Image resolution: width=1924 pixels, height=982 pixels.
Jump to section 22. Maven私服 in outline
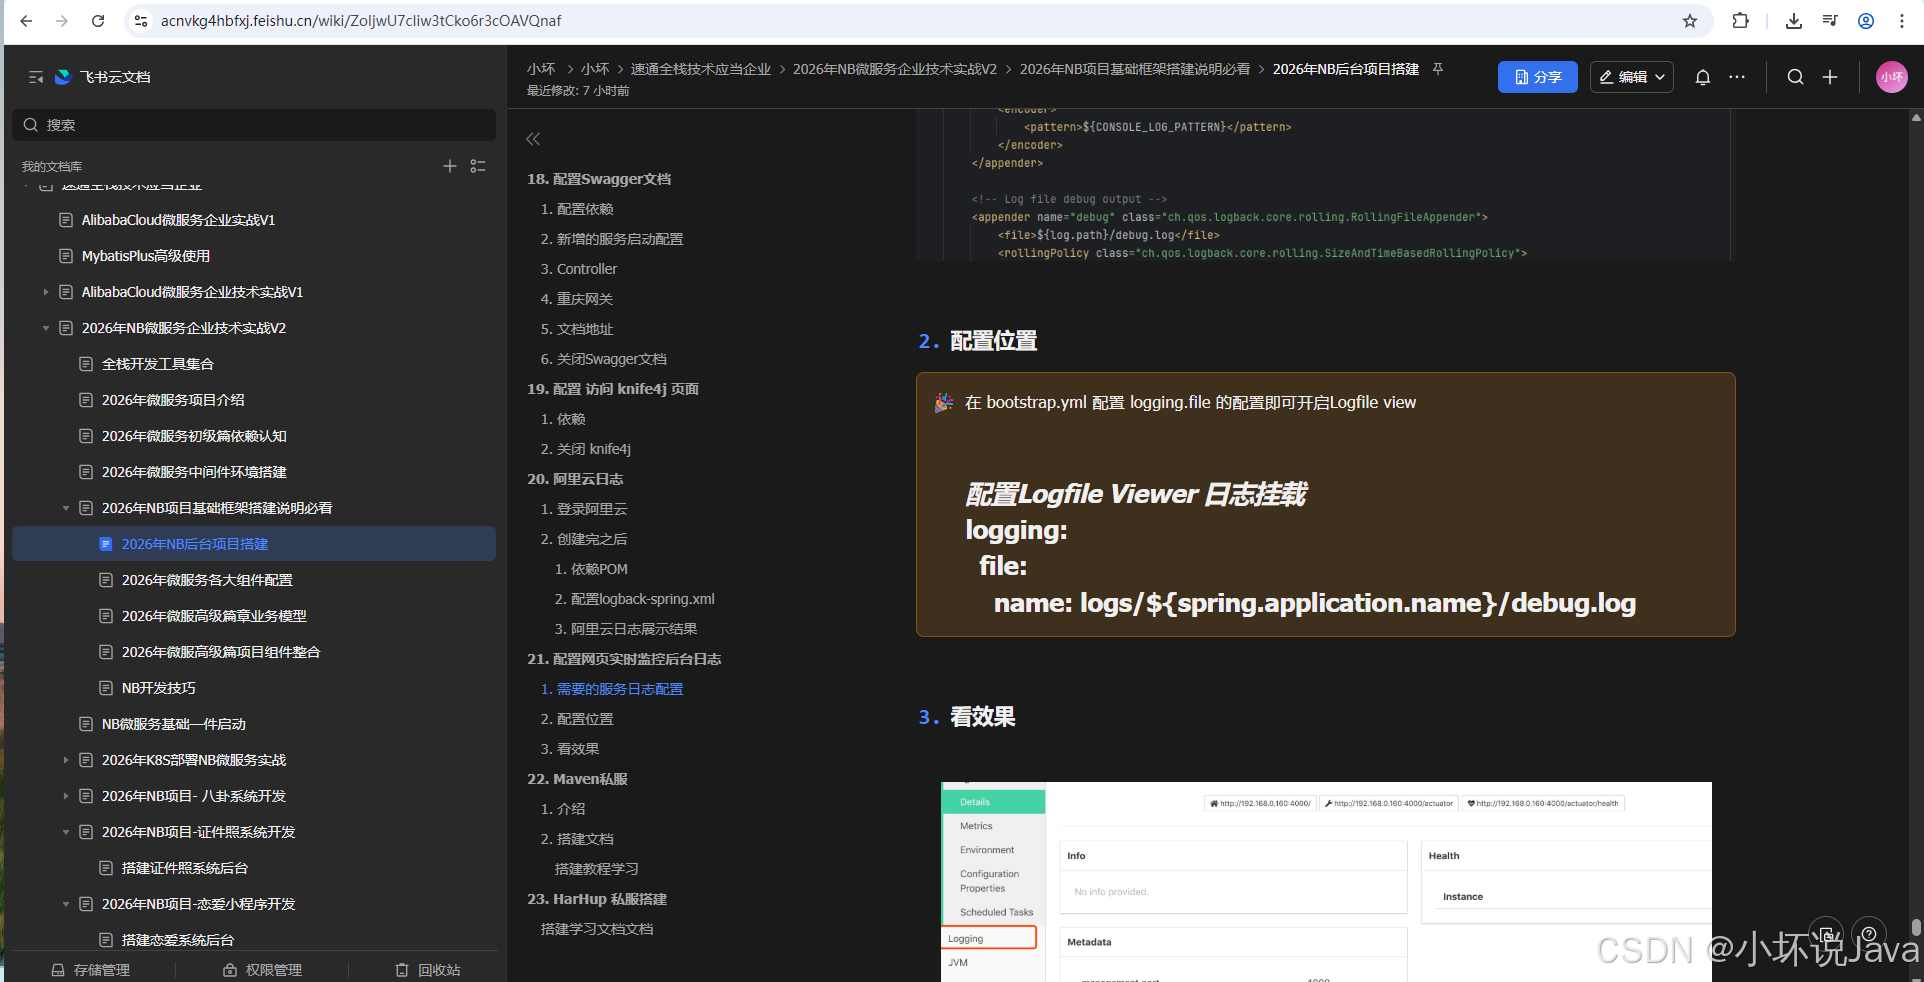click(x=577, y=779)
